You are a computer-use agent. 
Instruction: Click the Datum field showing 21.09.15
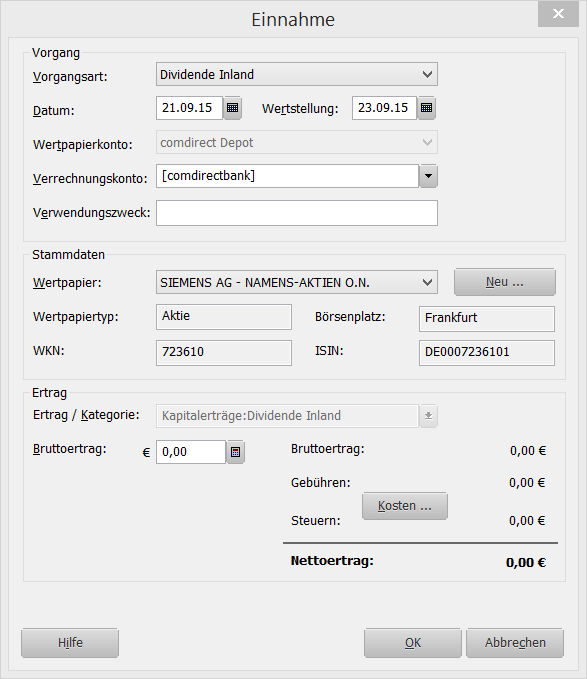[x=189, y=108]
